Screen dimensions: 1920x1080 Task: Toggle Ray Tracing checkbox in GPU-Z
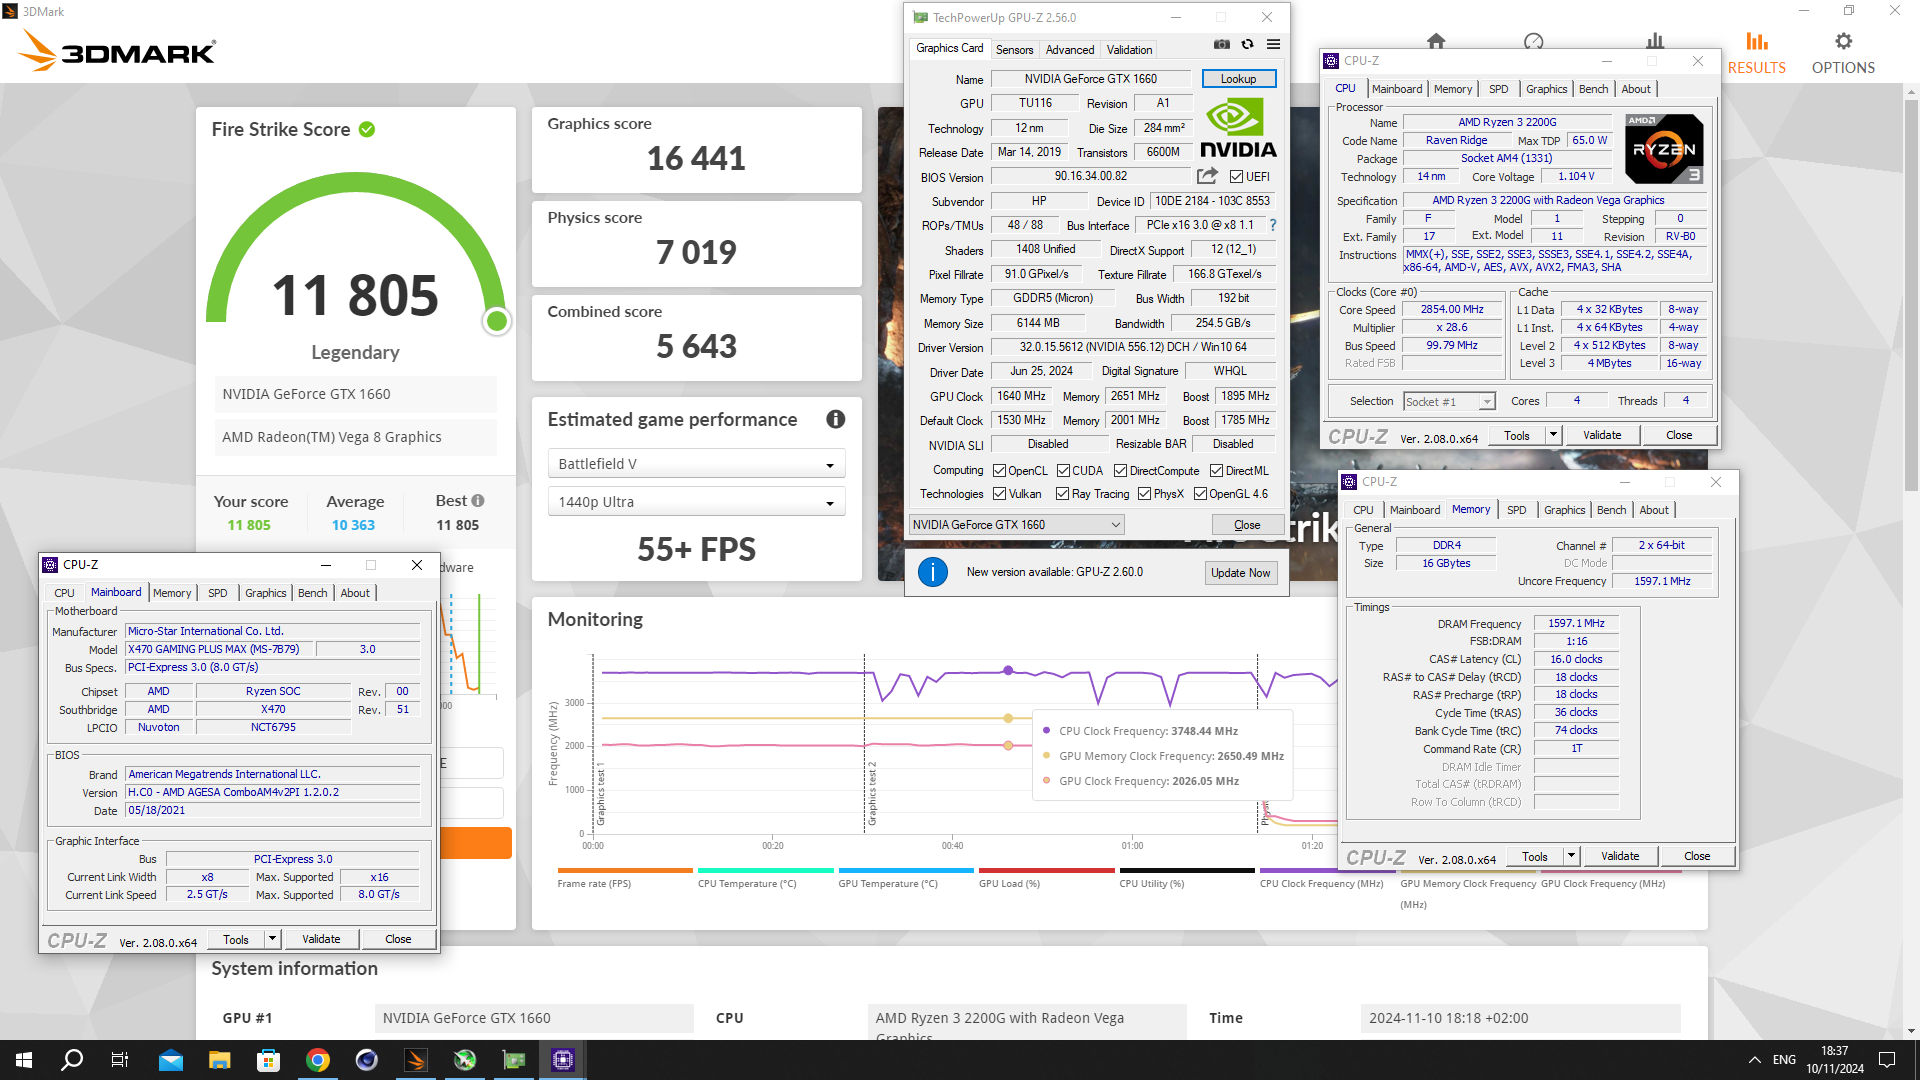coord(1062,494)
